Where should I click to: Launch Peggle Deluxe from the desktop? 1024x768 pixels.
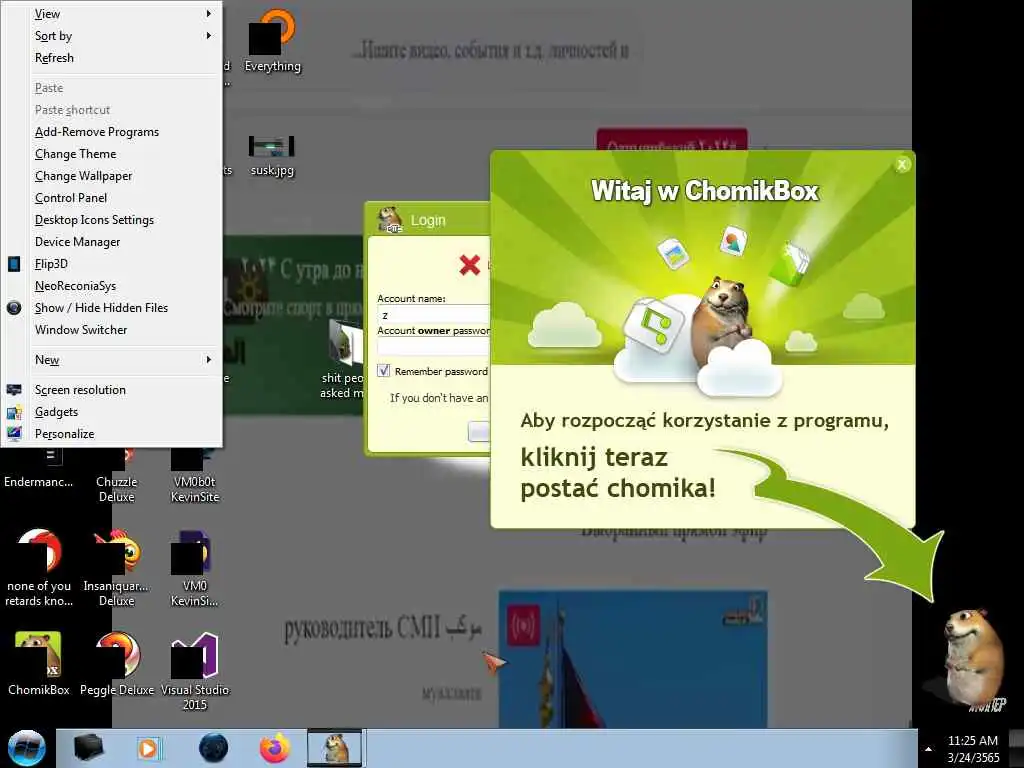click(116, 663)
